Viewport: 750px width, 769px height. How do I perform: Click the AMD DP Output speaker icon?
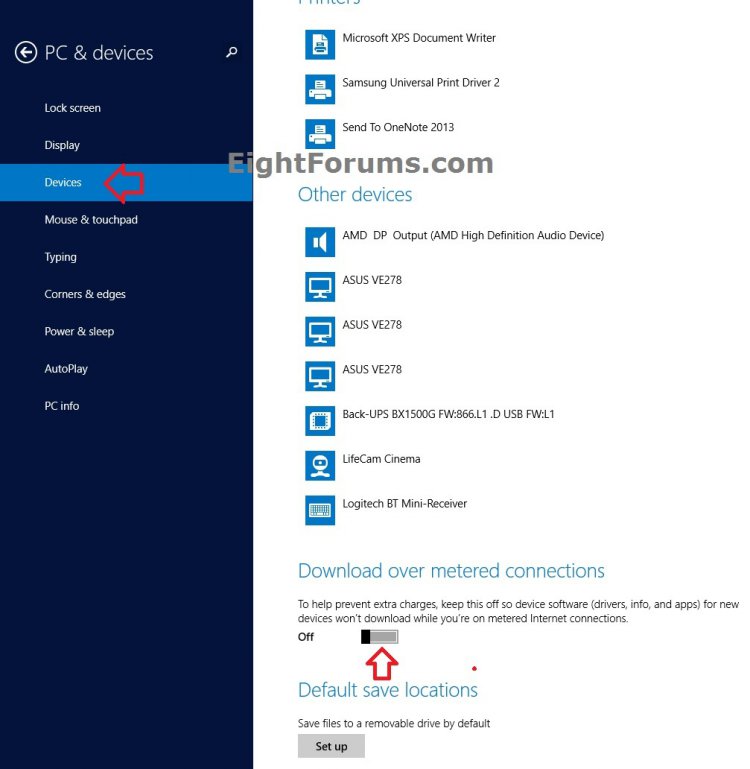coord(320,242)
